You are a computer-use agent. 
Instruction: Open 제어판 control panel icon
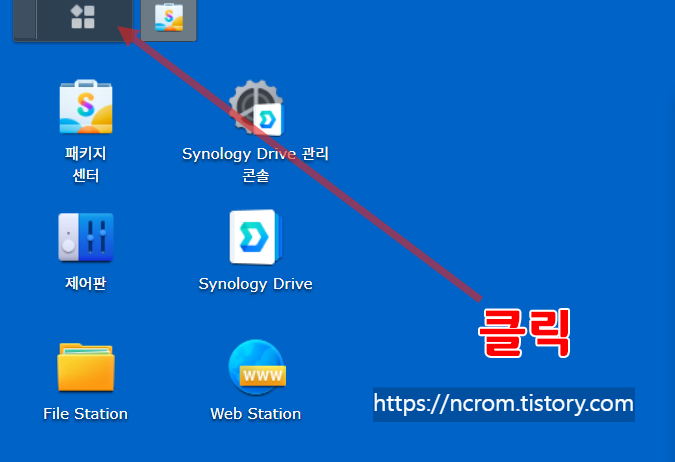tap(86, 237)
